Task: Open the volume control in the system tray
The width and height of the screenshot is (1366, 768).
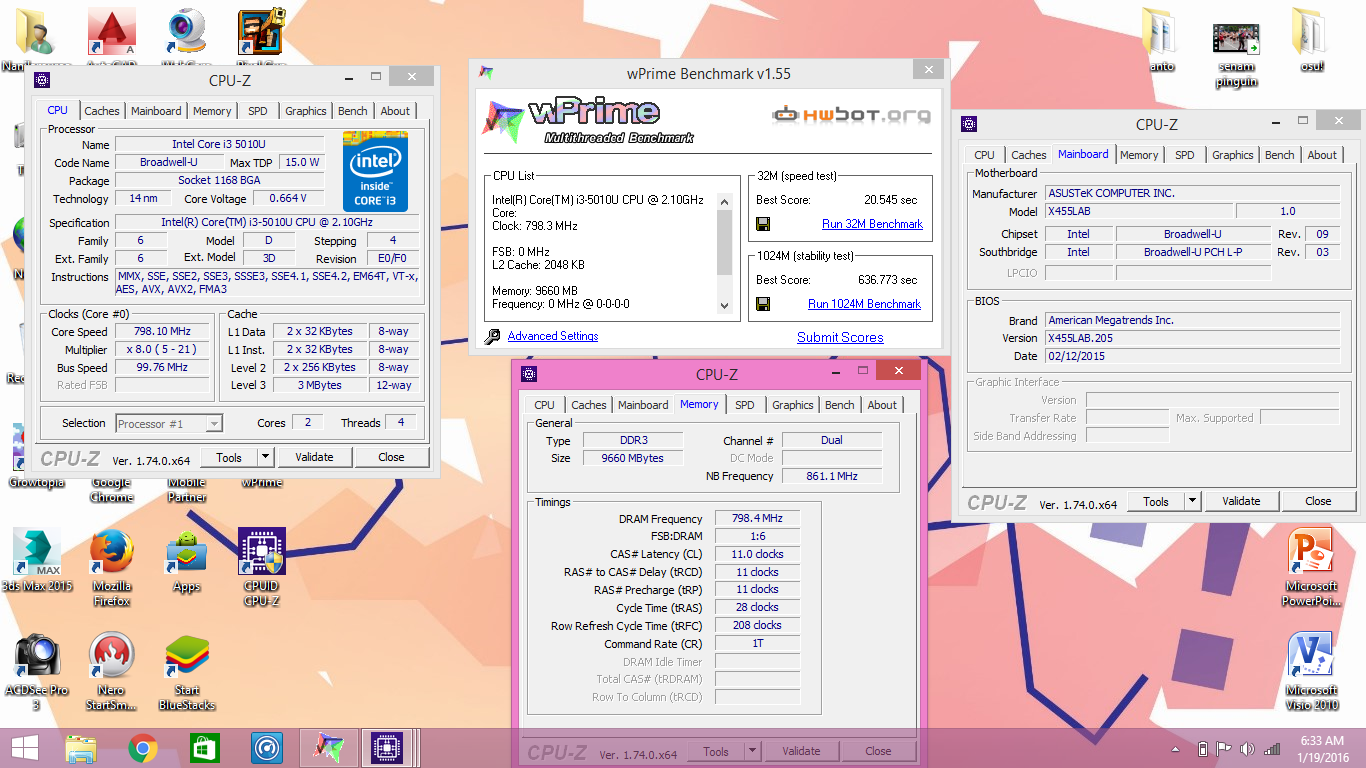Action: tap(1247, 749)
